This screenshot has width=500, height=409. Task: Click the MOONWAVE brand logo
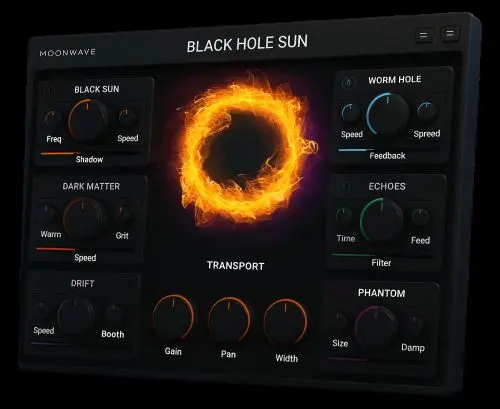(x=68, y=52)
